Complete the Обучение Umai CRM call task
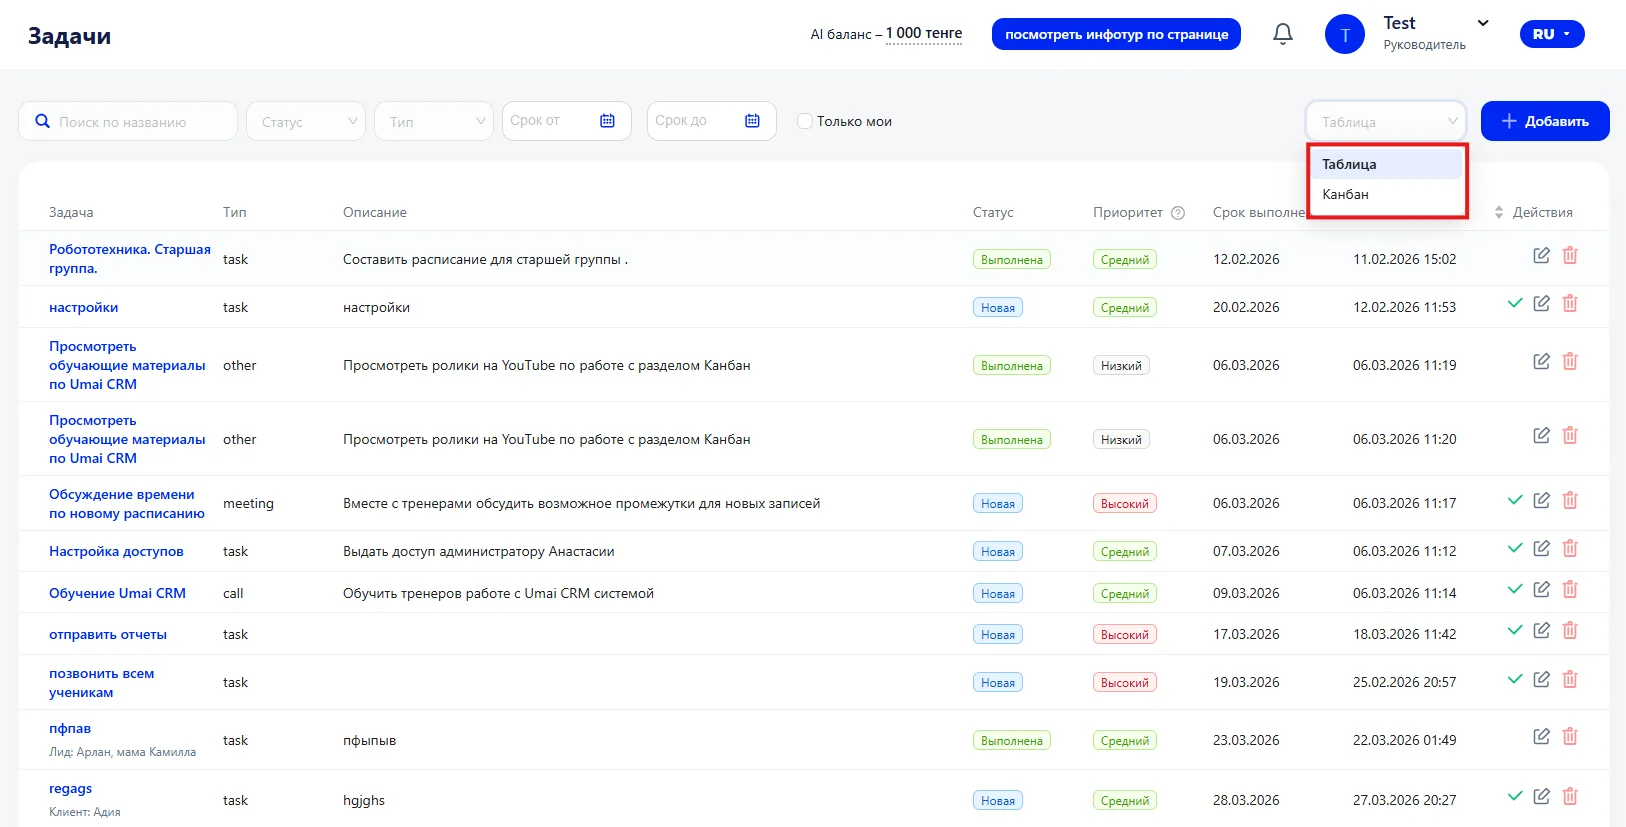The height and width of the screenshot is (827, 1626). 1515,589
